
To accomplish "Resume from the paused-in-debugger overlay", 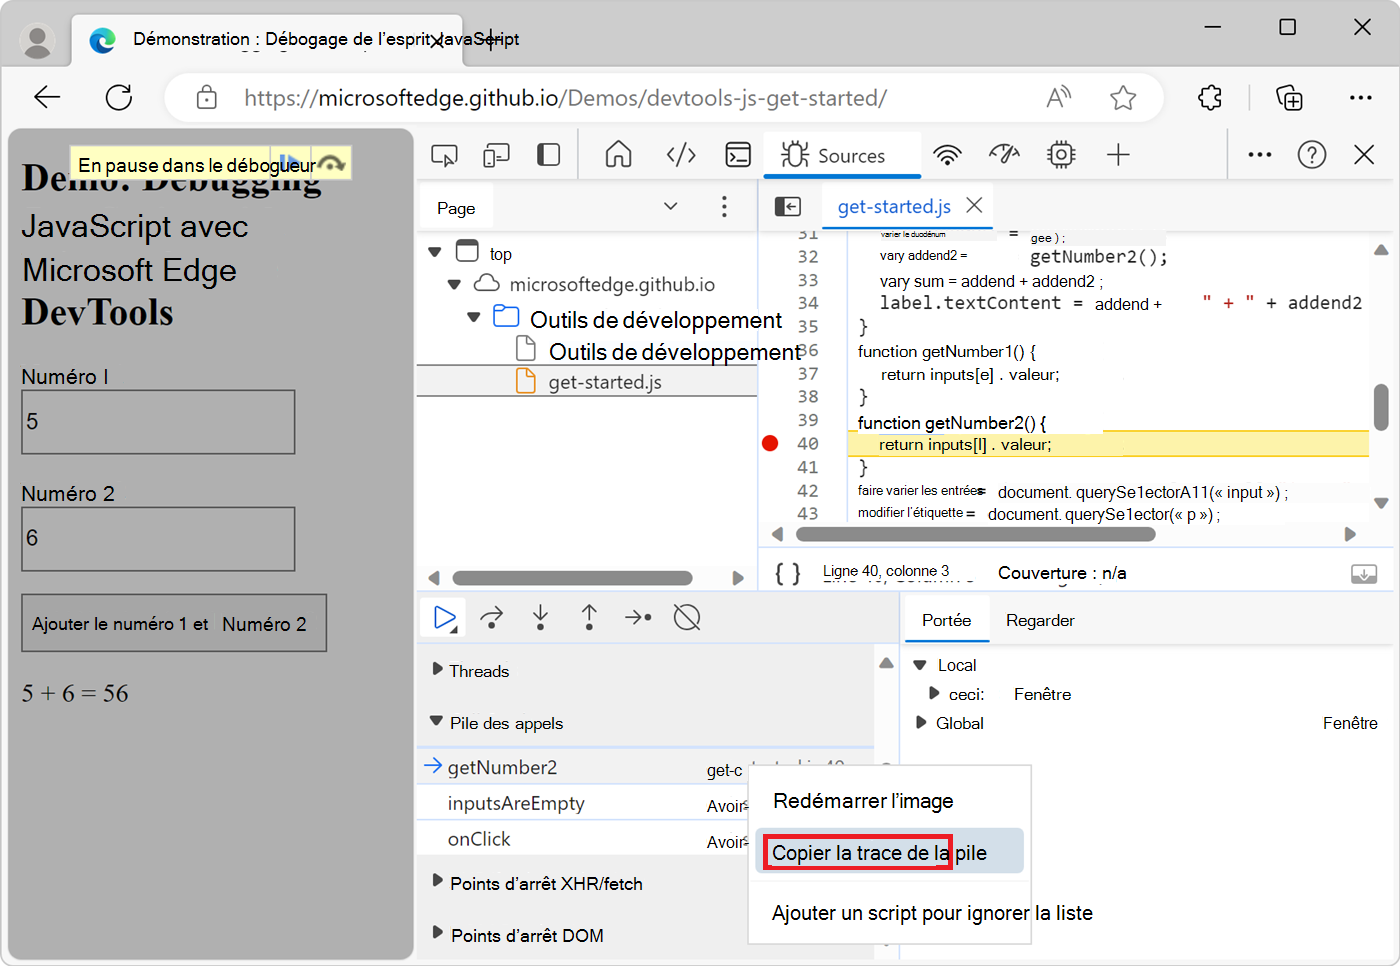I will 290,163.
